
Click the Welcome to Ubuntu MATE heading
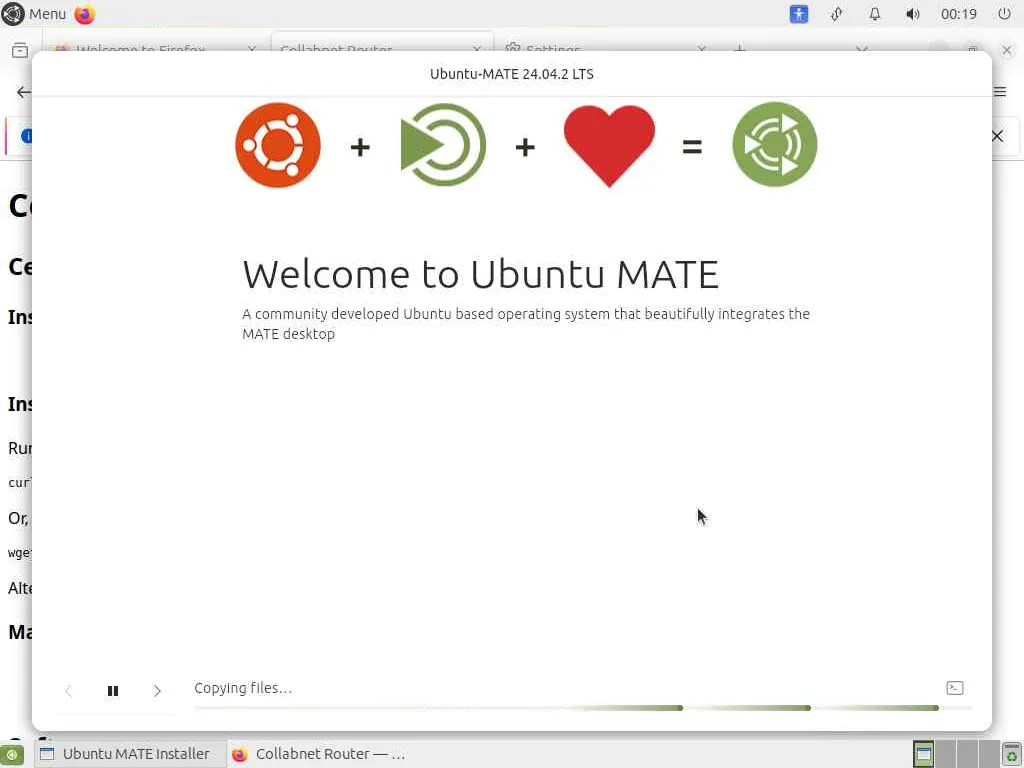pos(481,274)
